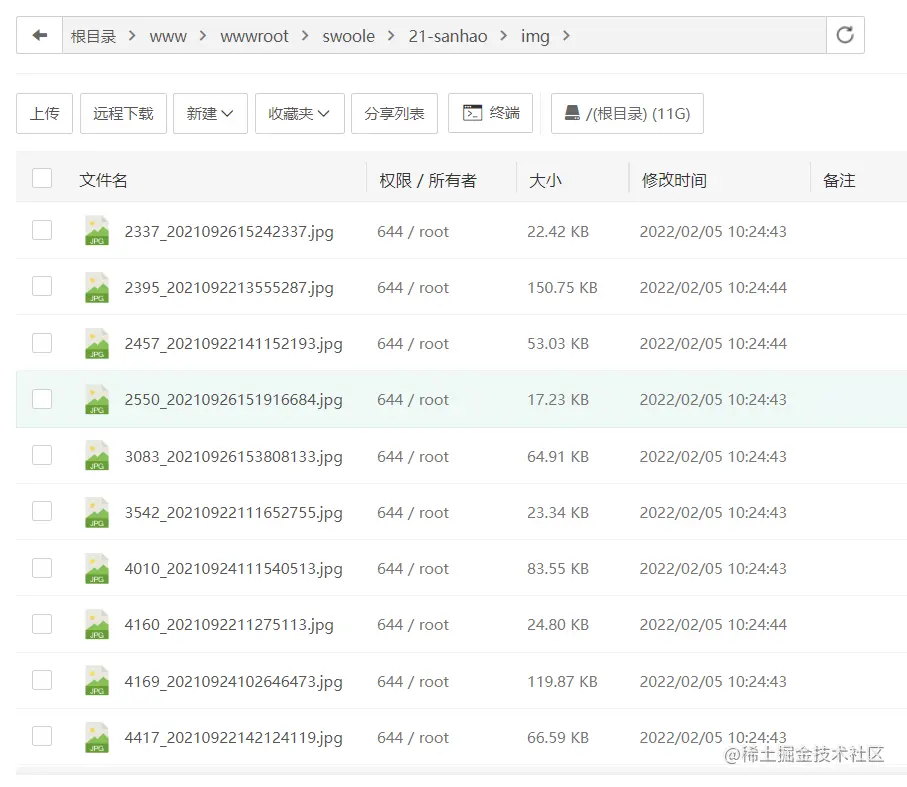Screen dimensions: 907x787
Task: Open file 4160_2021092211275113.jpg
Action: pos(229,625)
